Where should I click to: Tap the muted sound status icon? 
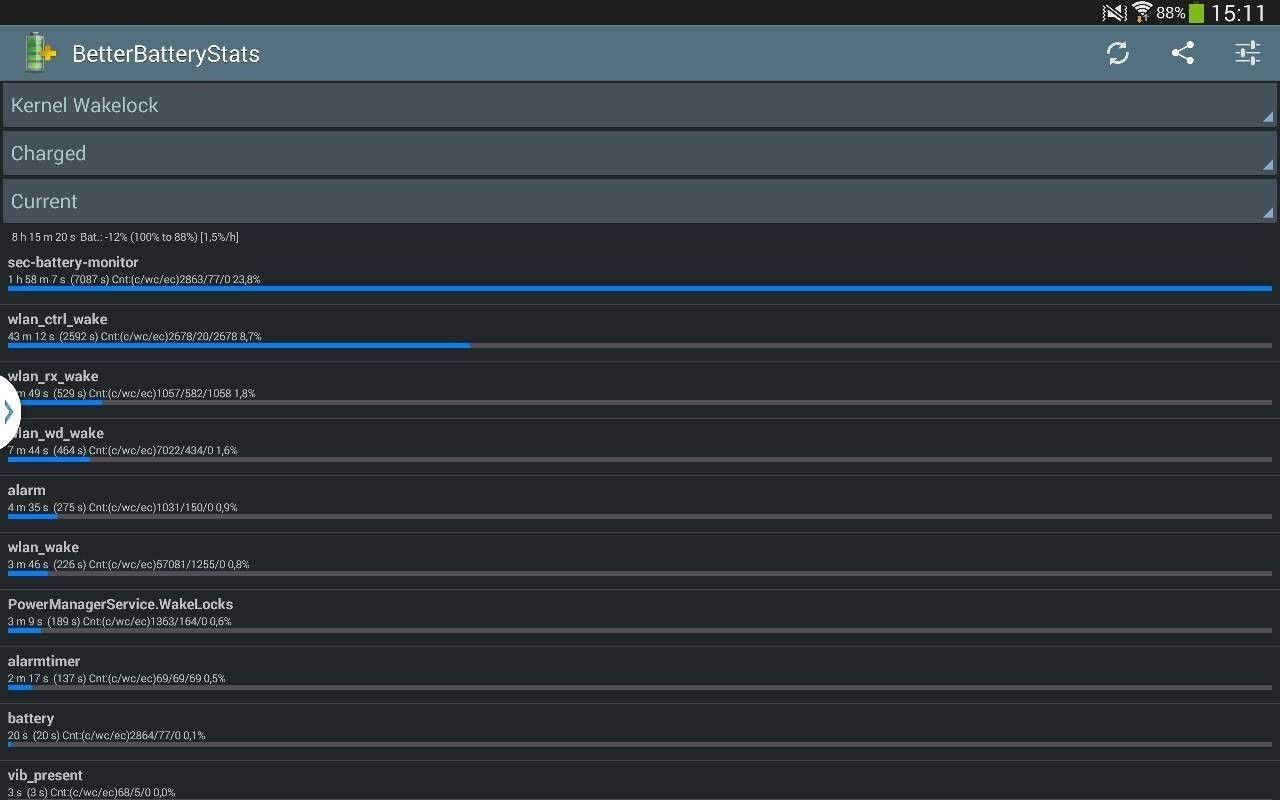coord(1114,13)
